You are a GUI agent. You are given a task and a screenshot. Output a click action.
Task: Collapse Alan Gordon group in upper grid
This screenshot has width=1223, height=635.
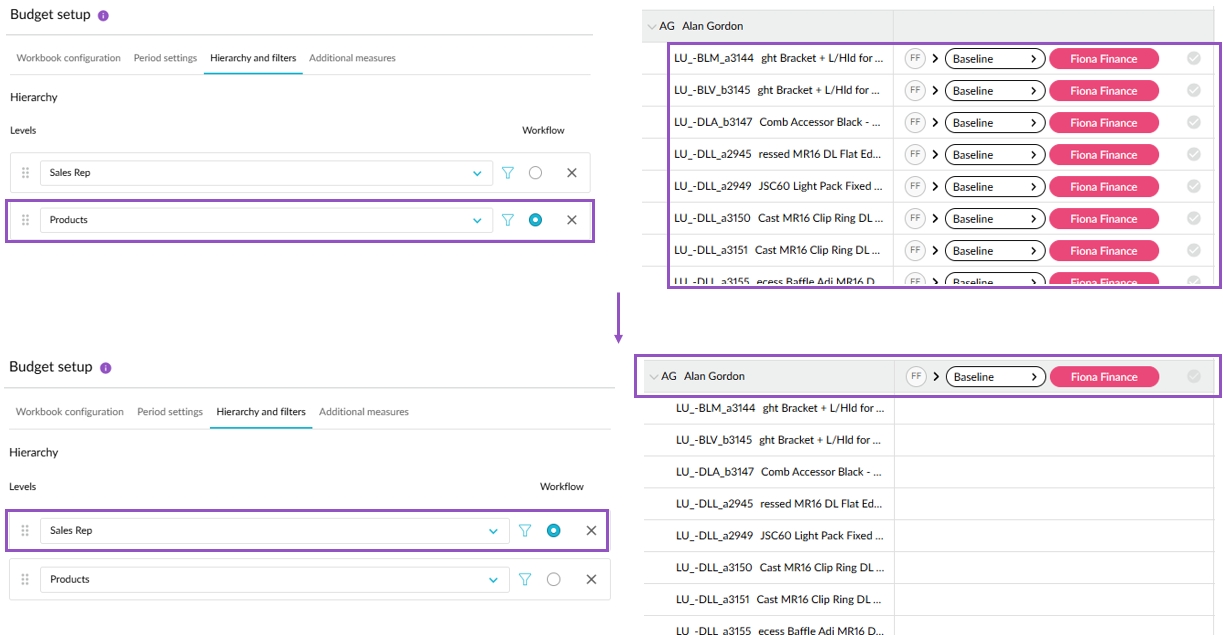coord(652,27)
